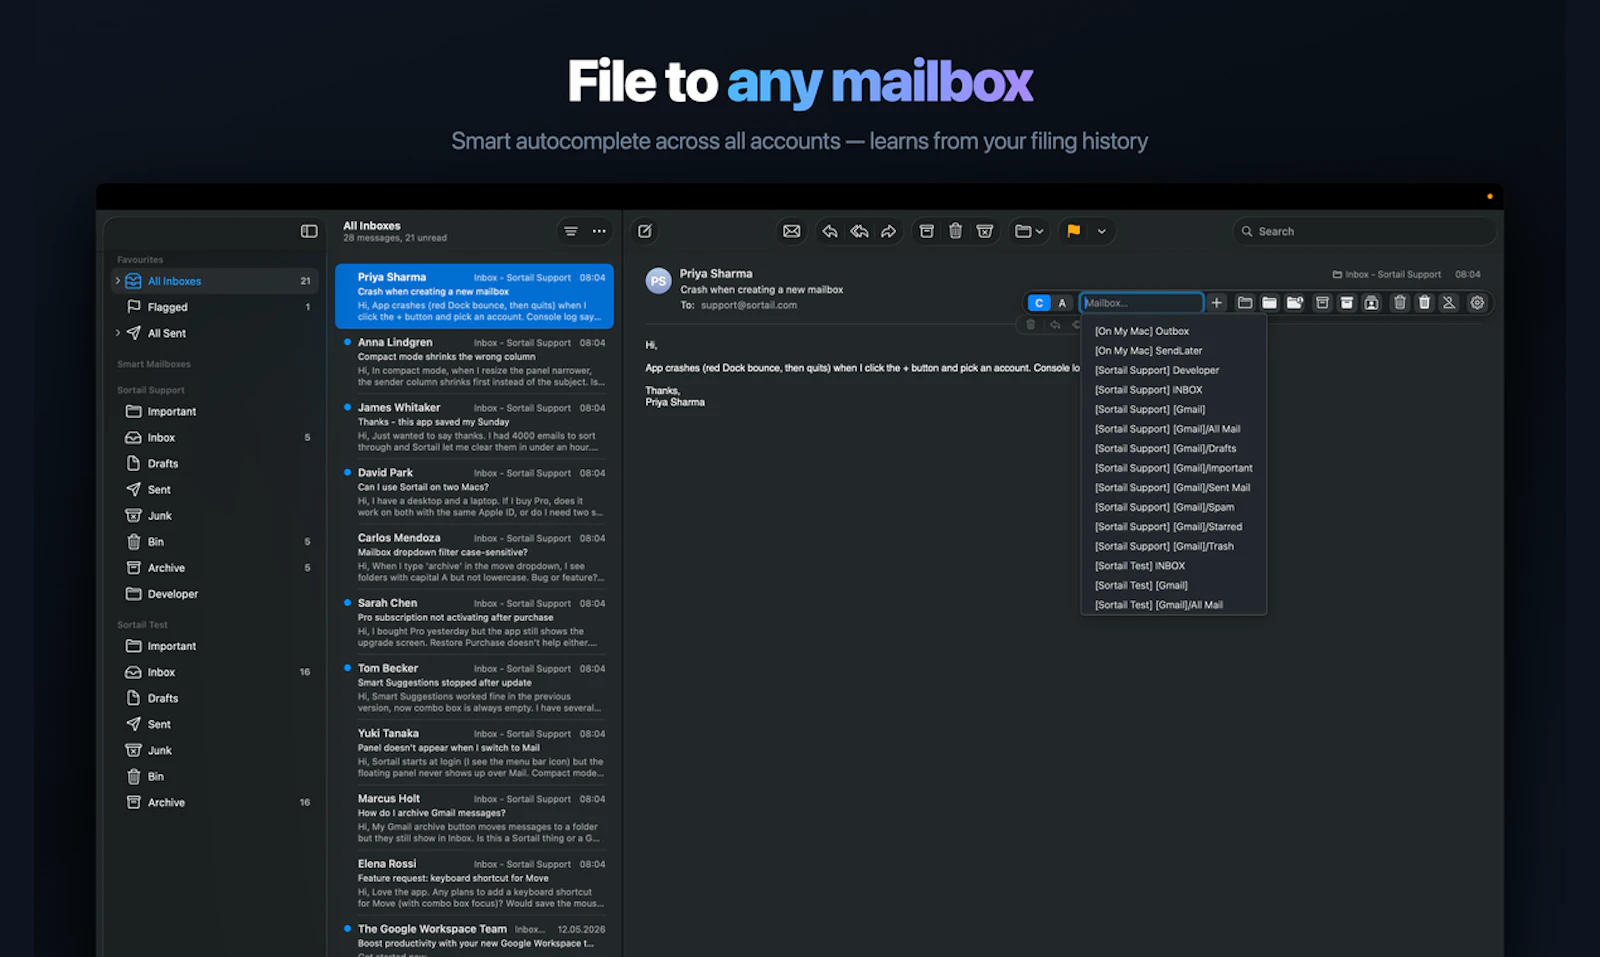Open the Sortail Test Inbox with 16 messages
The height and width of the screenshot is (957, 1600).
click(214, 672)
